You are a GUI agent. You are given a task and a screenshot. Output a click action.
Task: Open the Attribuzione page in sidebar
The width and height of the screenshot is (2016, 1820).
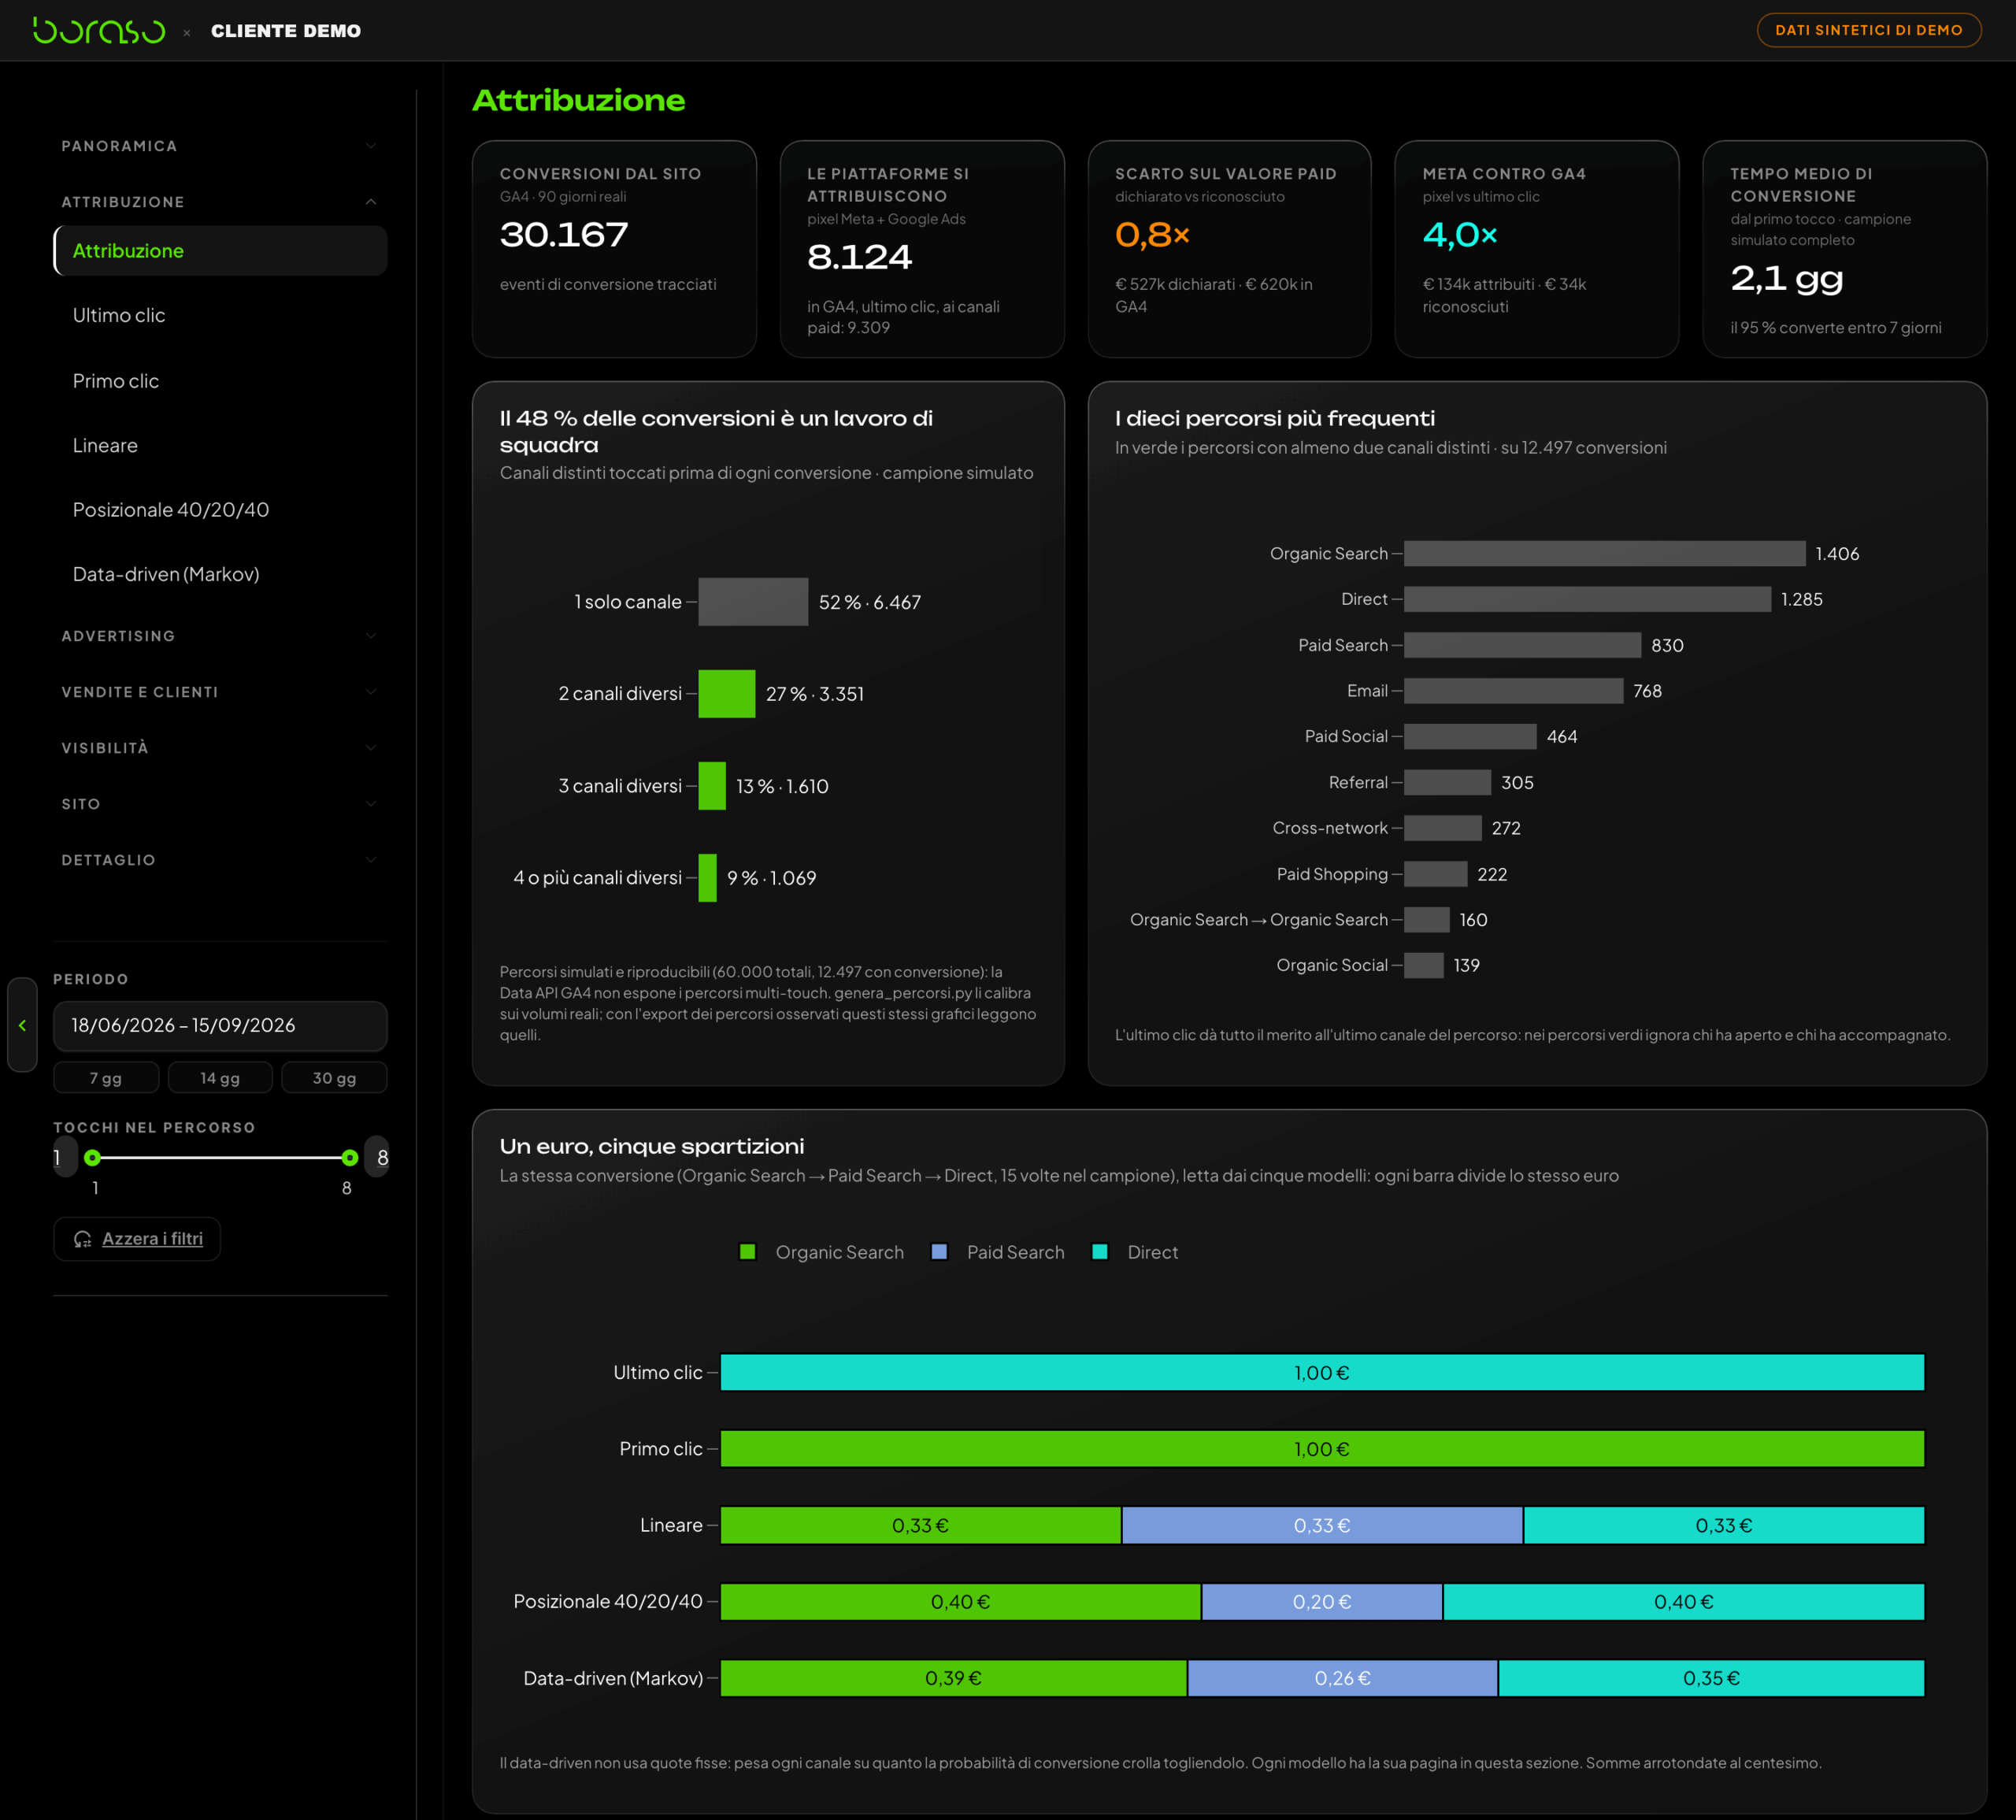(220, 251)
